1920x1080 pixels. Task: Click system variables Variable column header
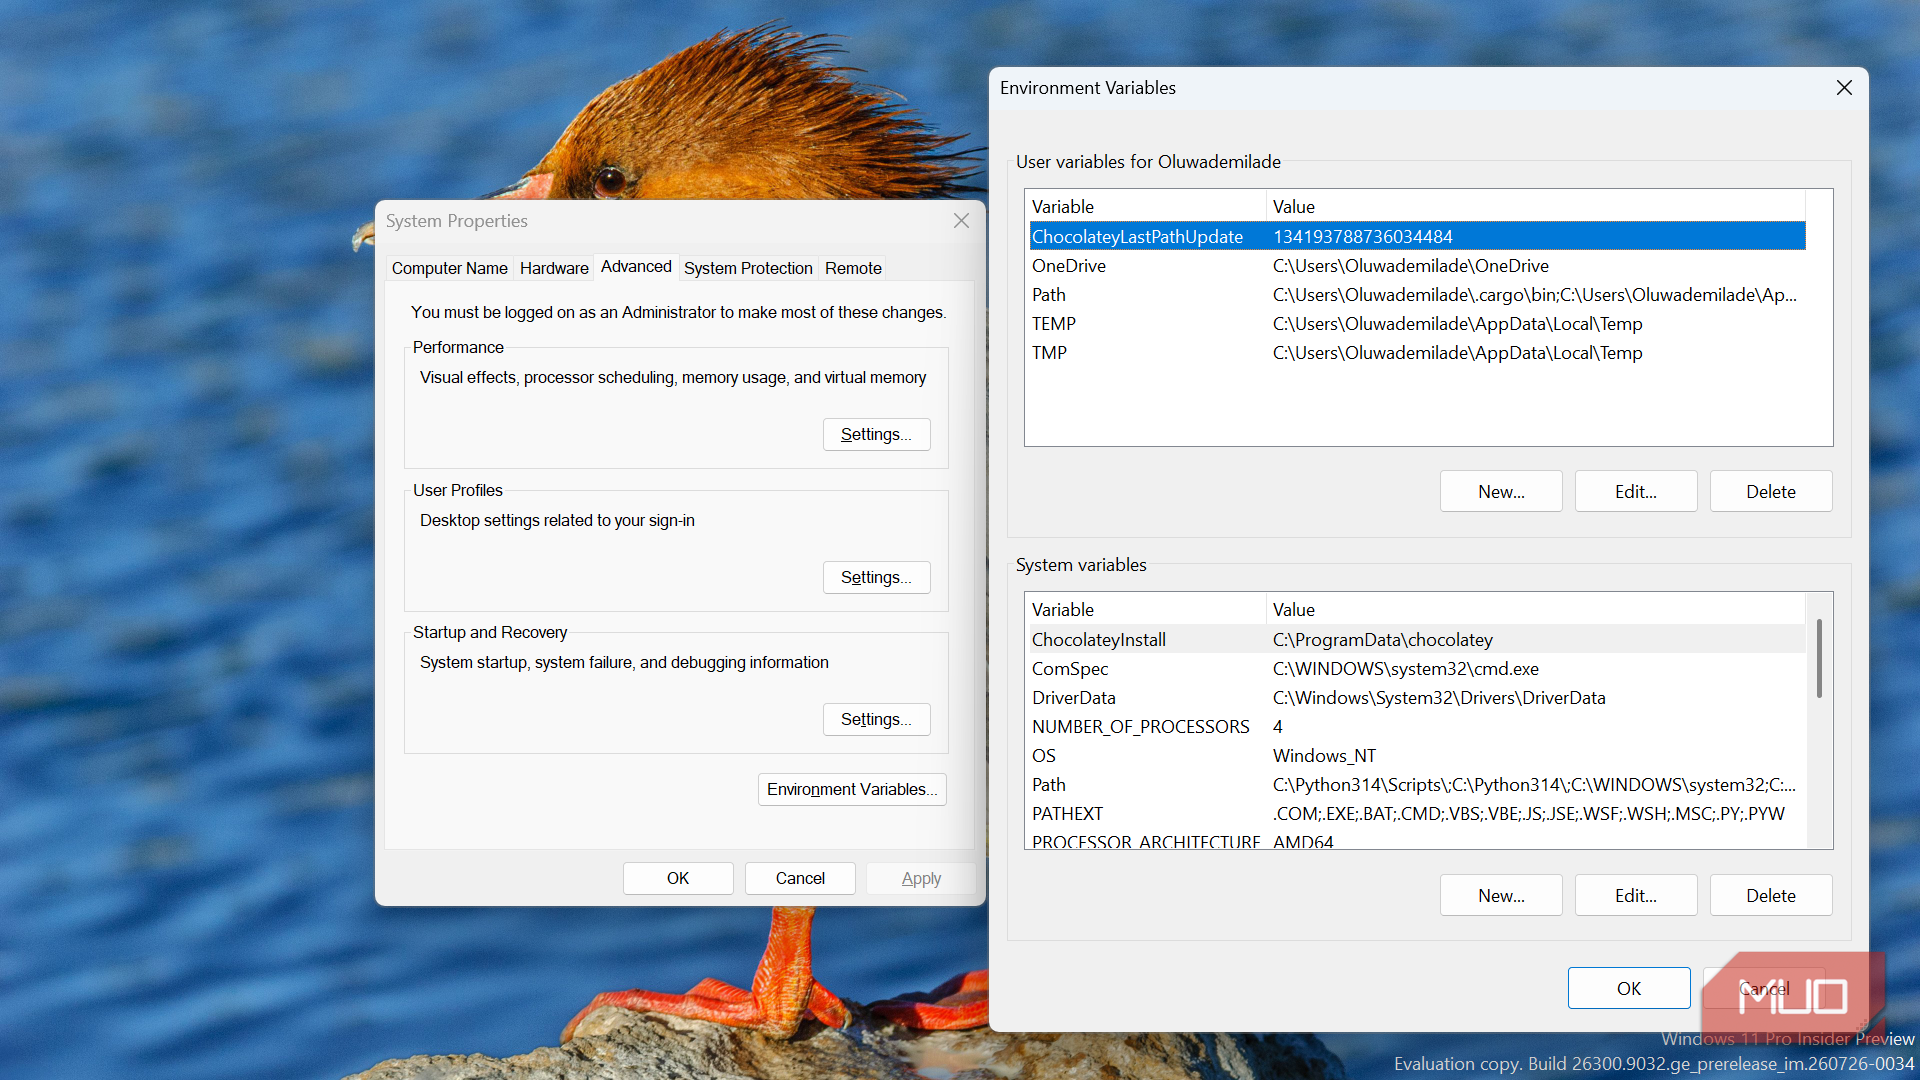click(1147, 610)
